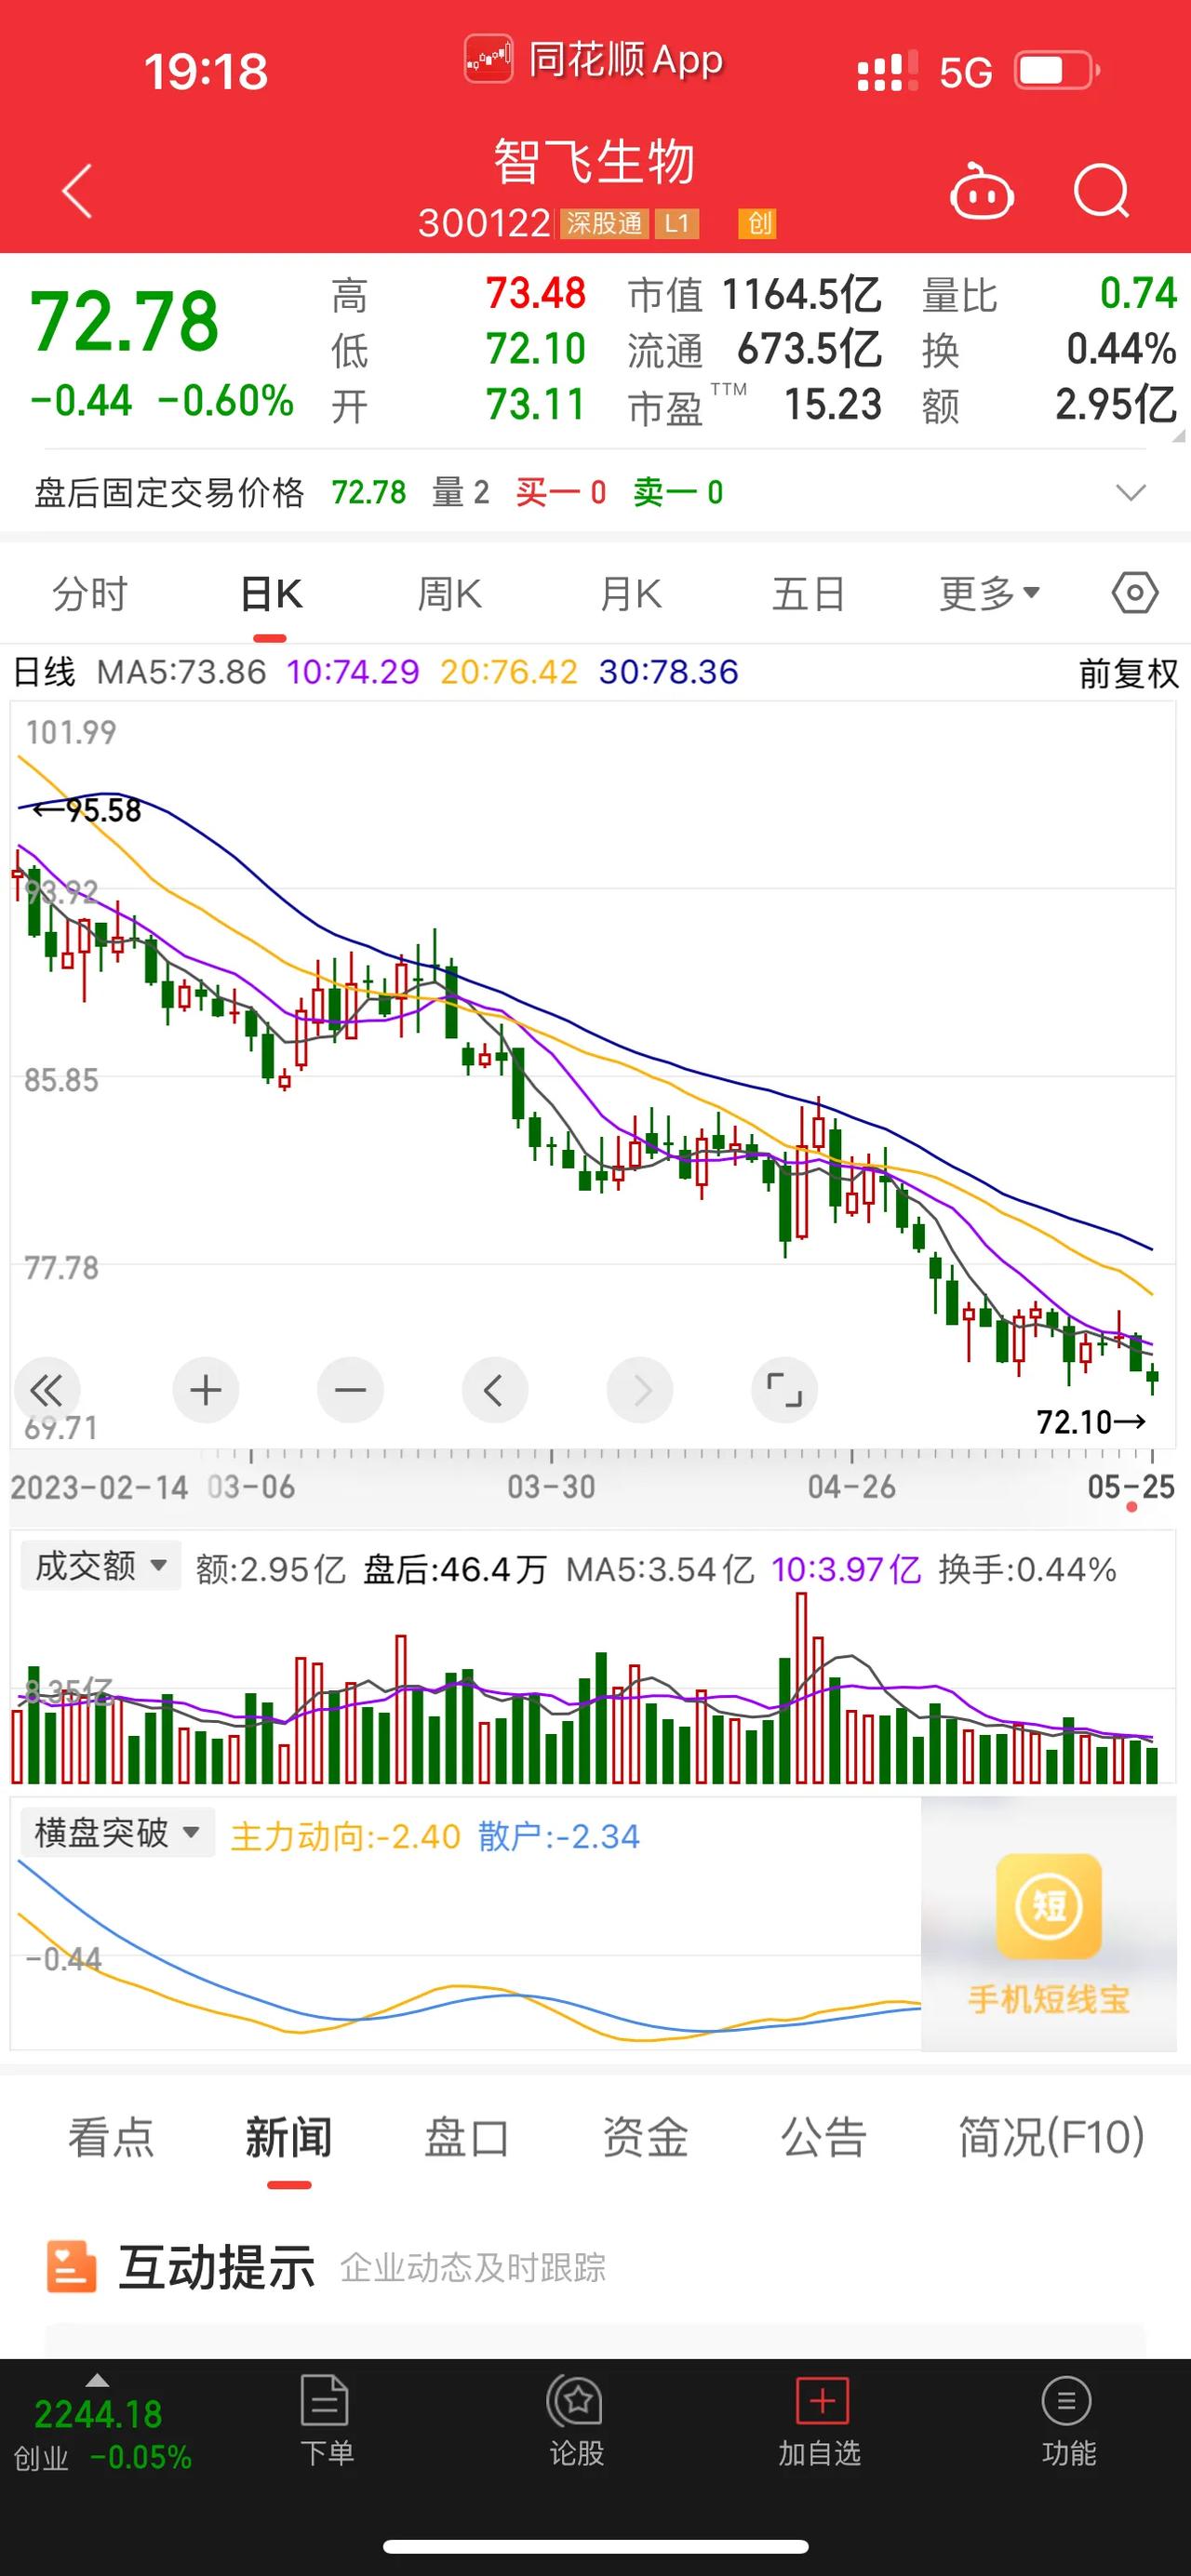
Task: Toggle 前复权 adjustment mode
Action: 1128,673
